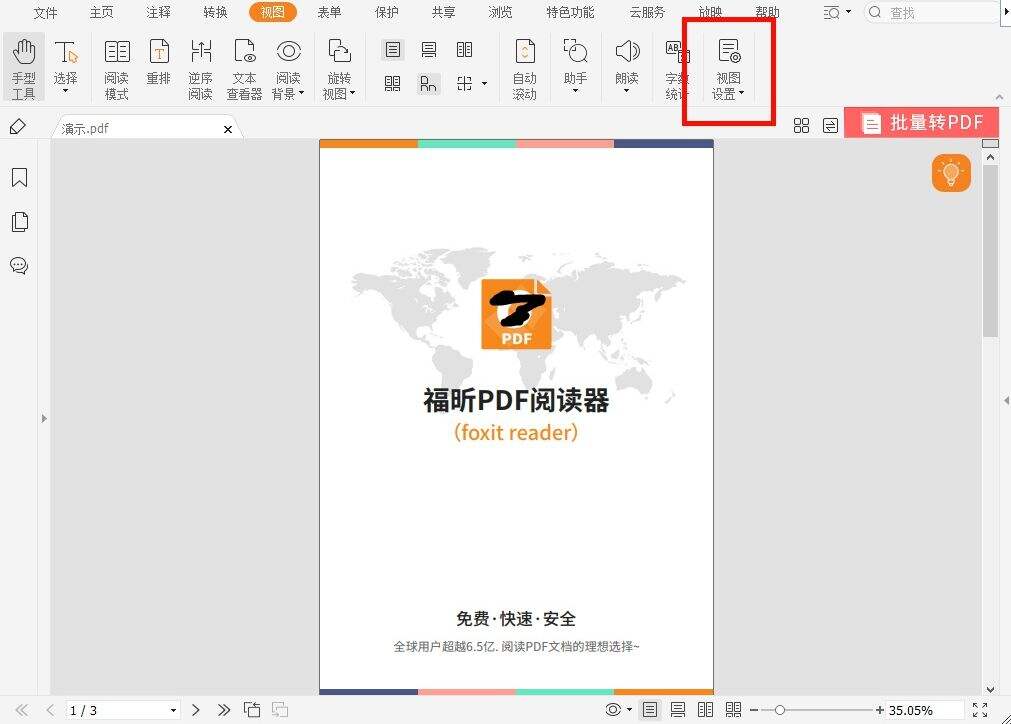This screenshot has height=724, width=1011.
Task: Toggle the comments panel in sidebar
Action: click(20, 266)
